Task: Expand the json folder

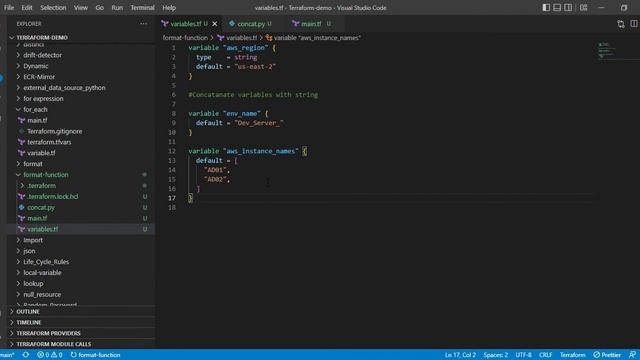Action: coord(29,251)
